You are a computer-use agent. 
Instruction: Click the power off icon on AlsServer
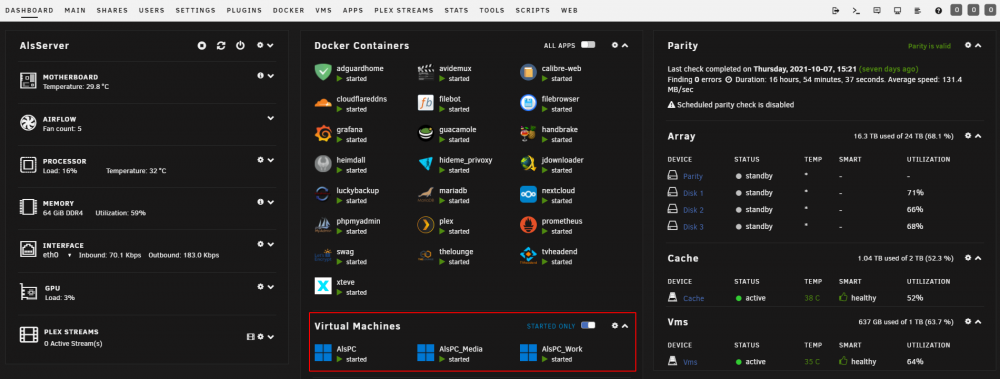click(x=240, y=45)
